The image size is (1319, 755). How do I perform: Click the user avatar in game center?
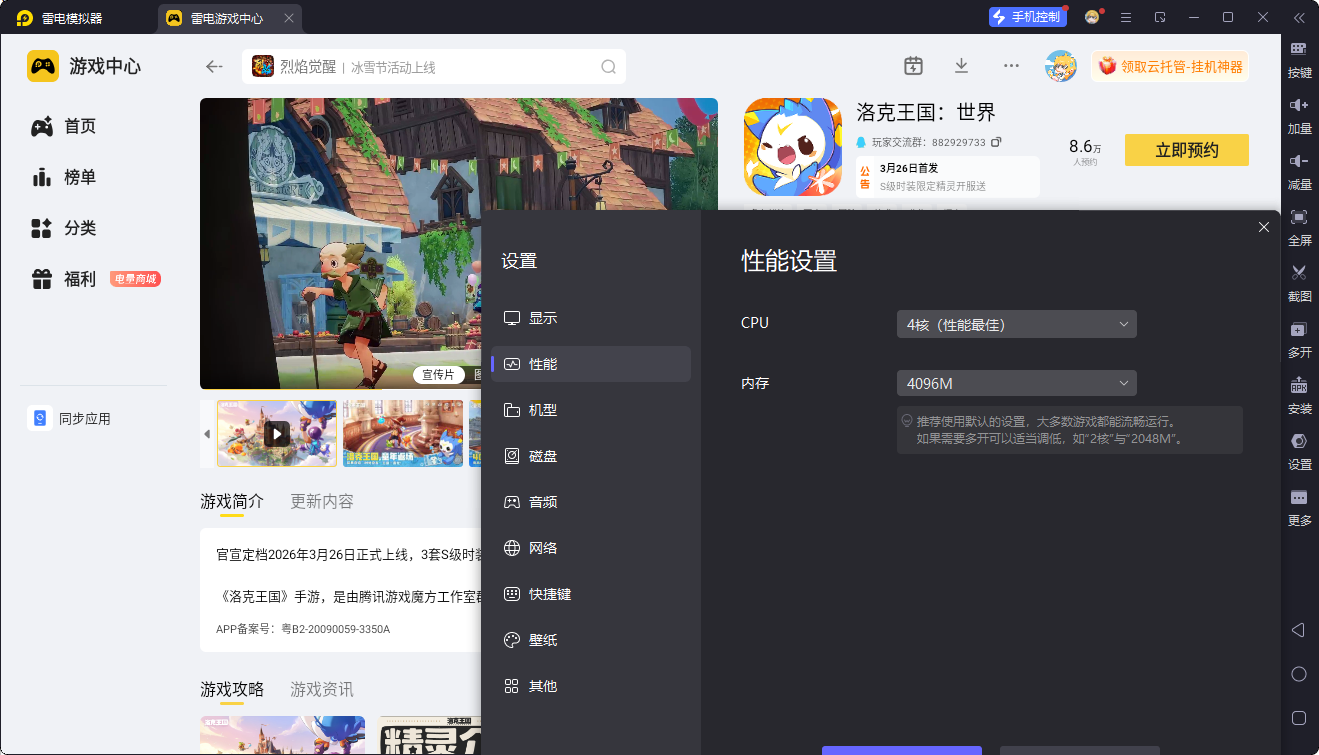pos(1061,66)
